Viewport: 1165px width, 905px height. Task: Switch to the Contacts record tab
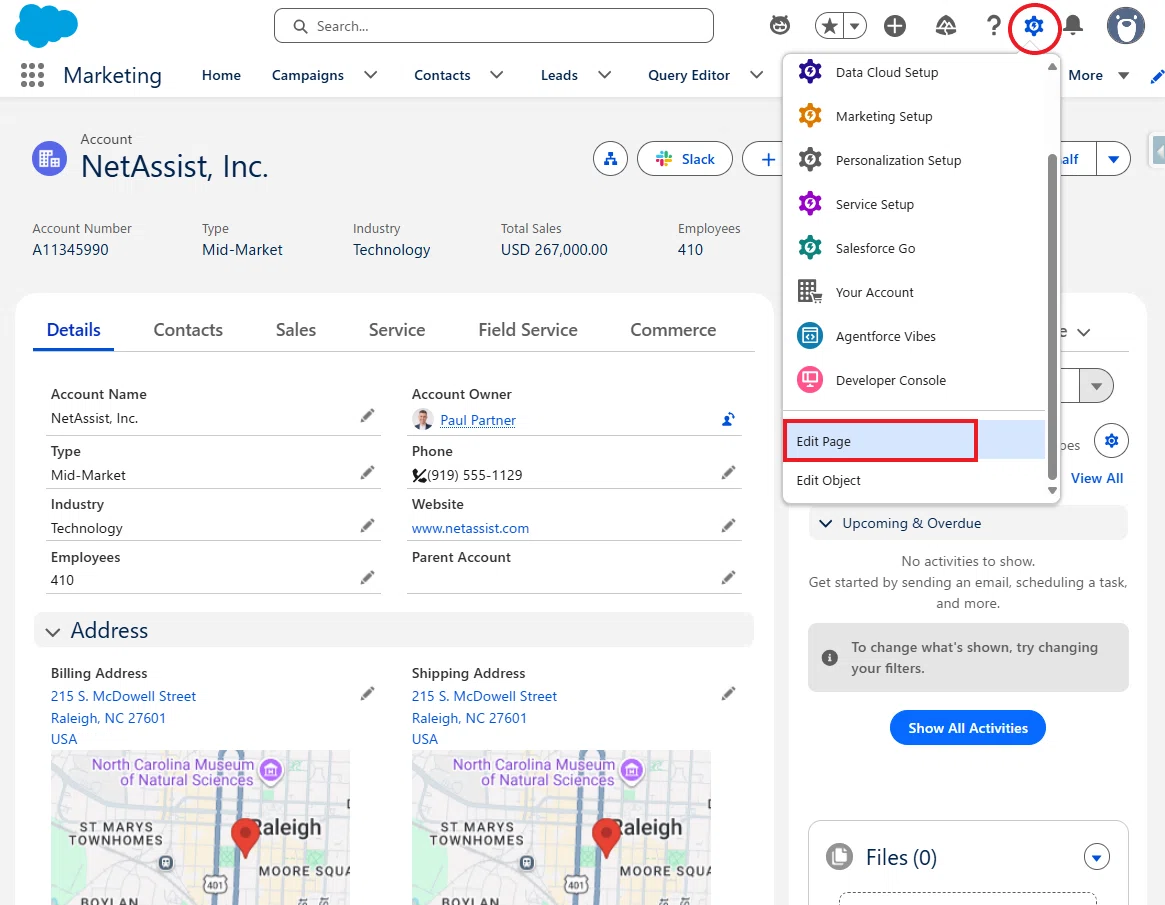pyautogui.click(x=188, y=330)
